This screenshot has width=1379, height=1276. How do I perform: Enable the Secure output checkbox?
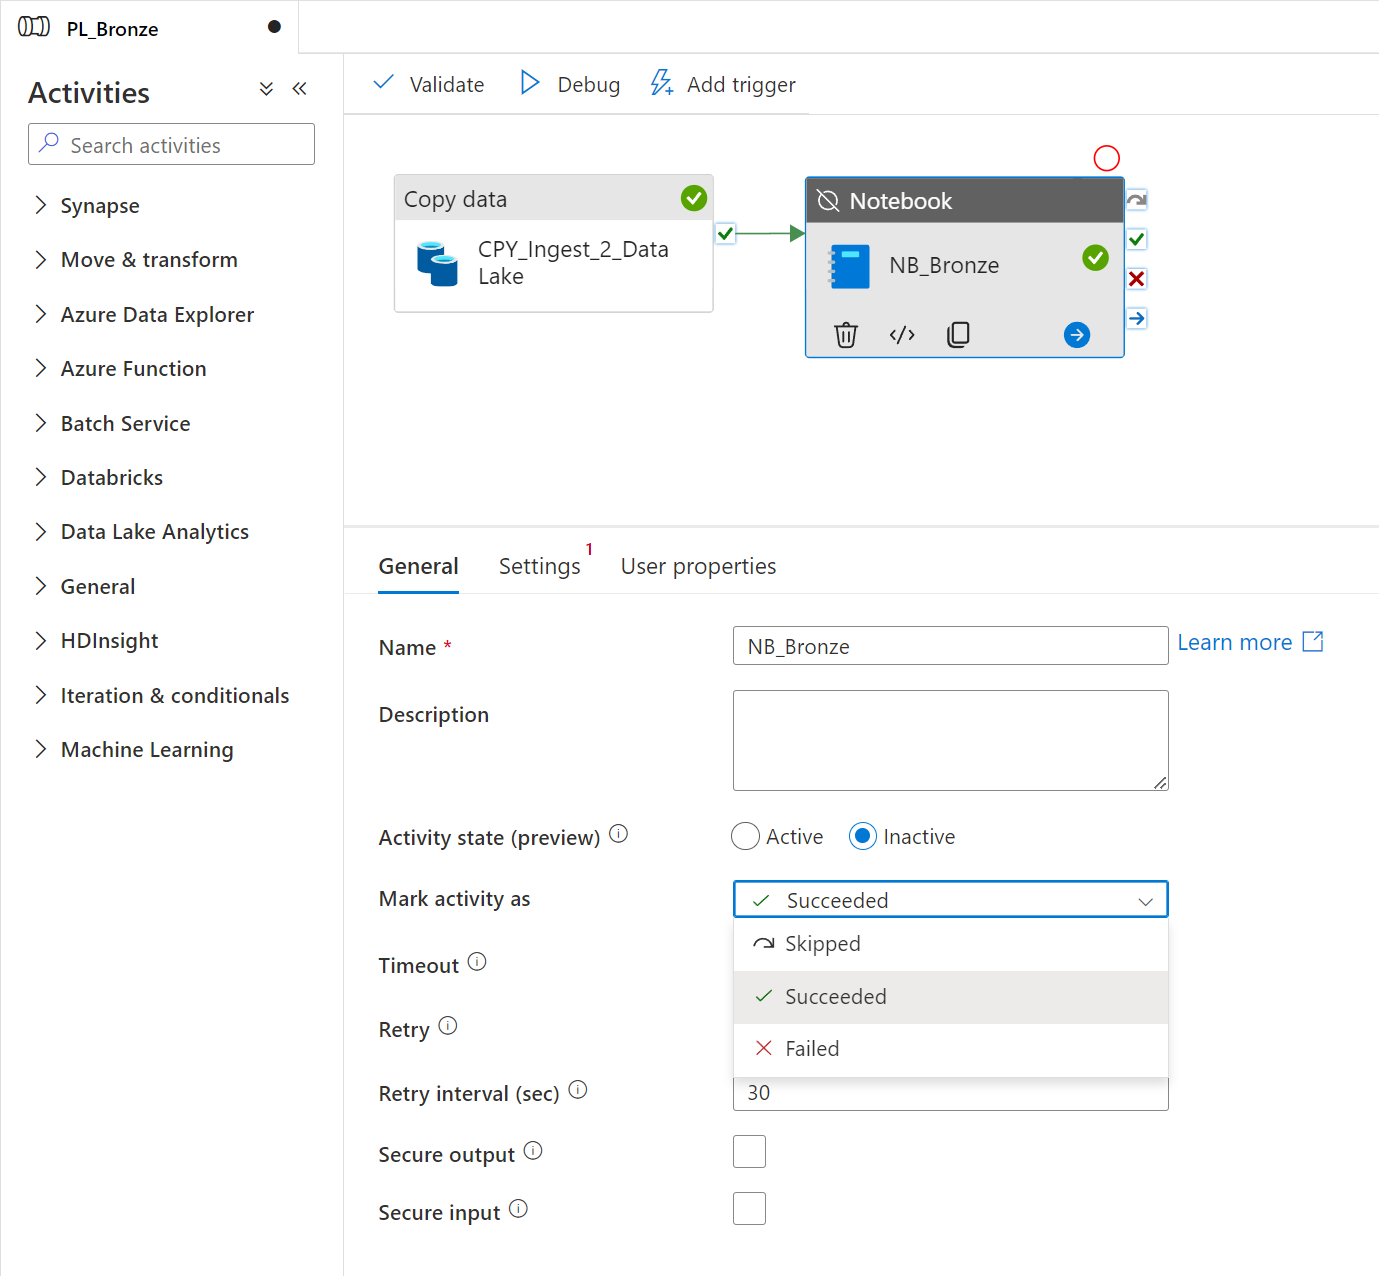coord(749,1152)
